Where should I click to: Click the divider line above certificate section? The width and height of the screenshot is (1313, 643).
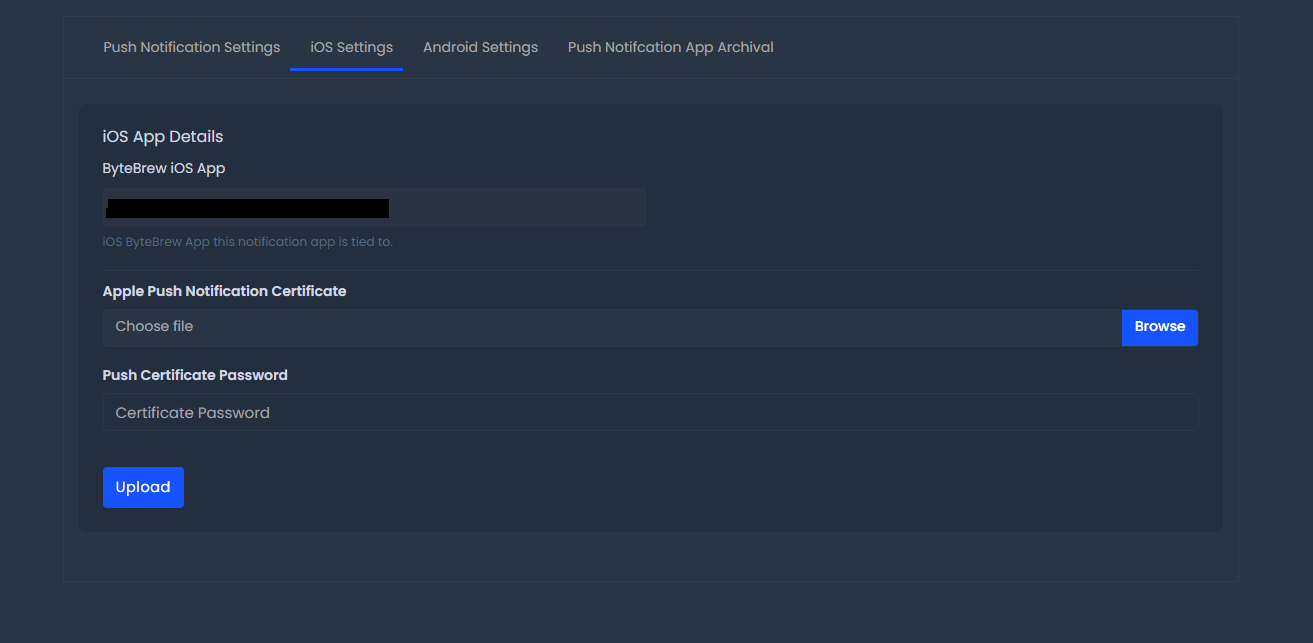point(650,270)
